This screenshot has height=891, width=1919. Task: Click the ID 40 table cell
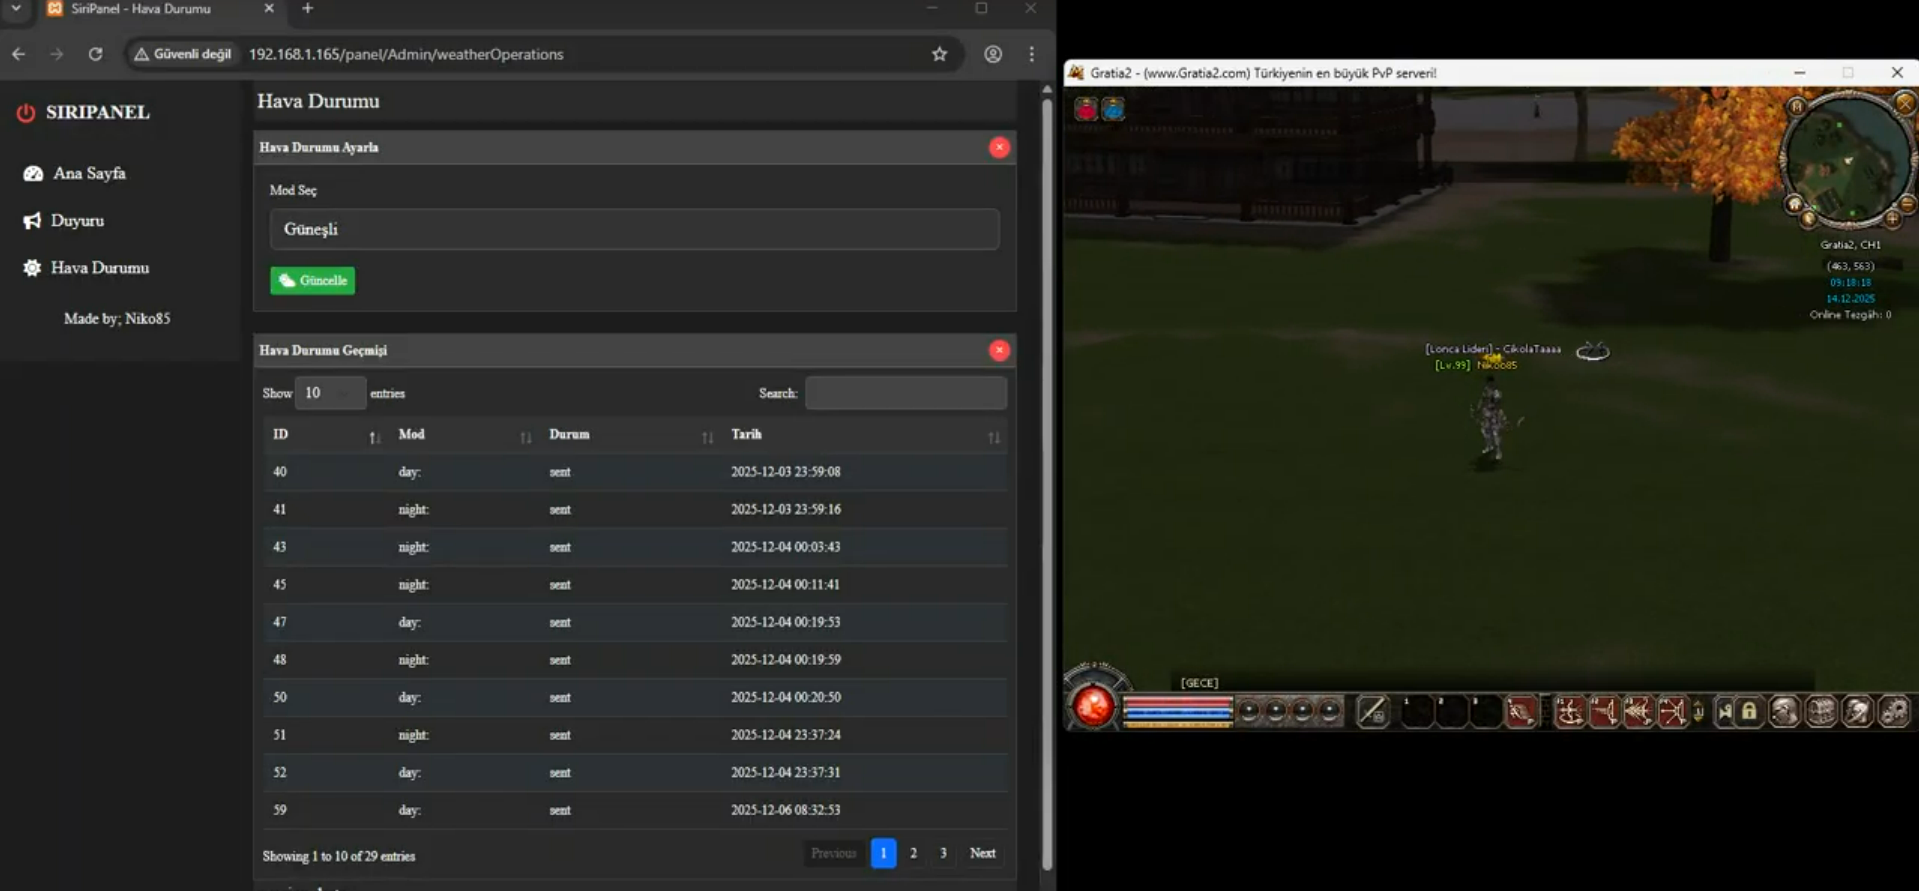[x=280, y=472]
